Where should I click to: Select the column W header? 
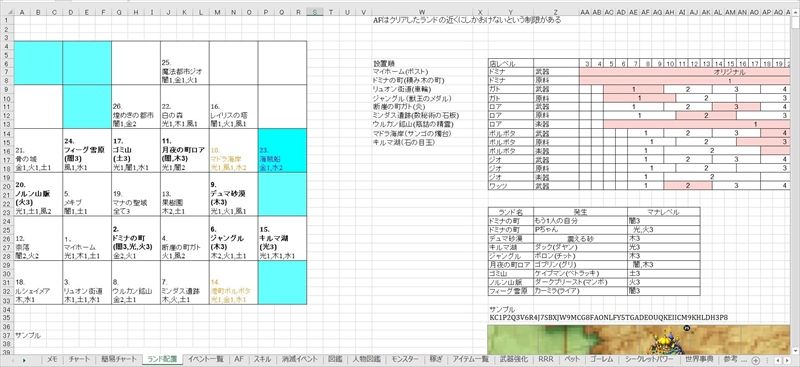tap(422, 12)
